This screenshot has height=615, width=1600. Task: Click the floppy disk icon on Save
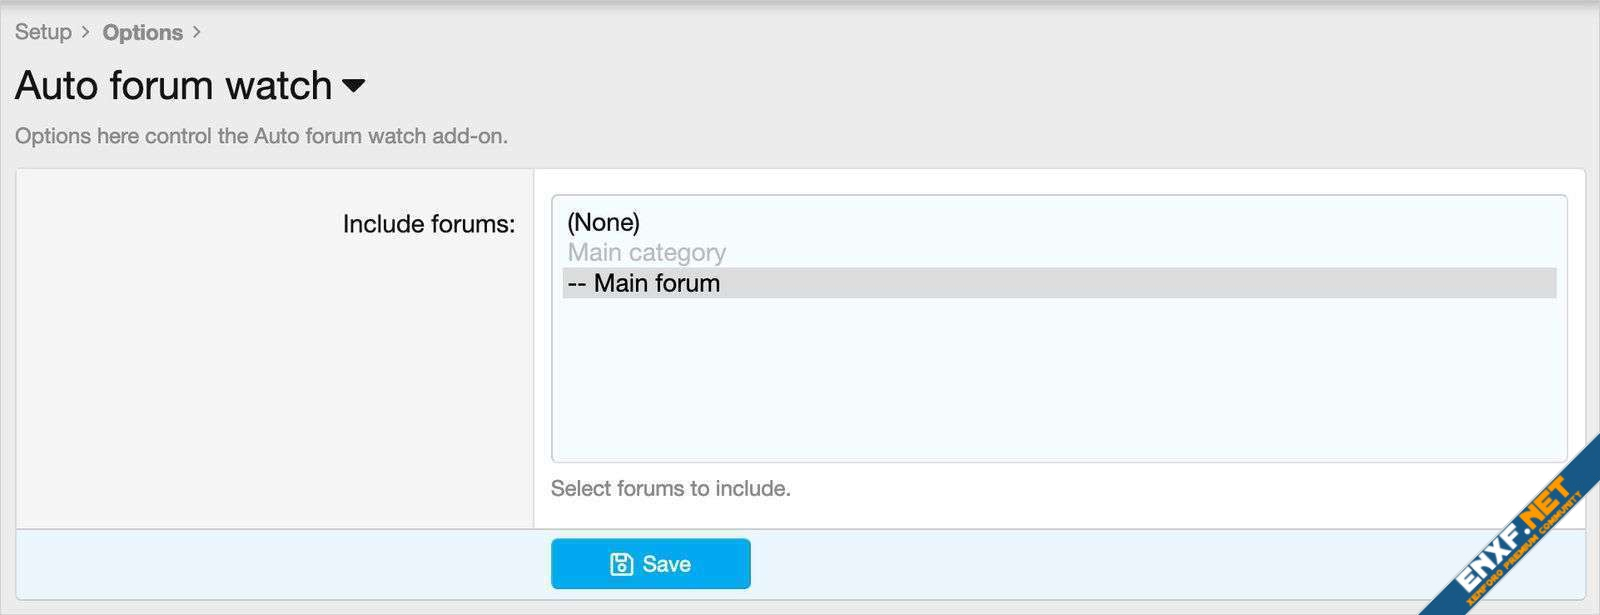tap(621, 564)
